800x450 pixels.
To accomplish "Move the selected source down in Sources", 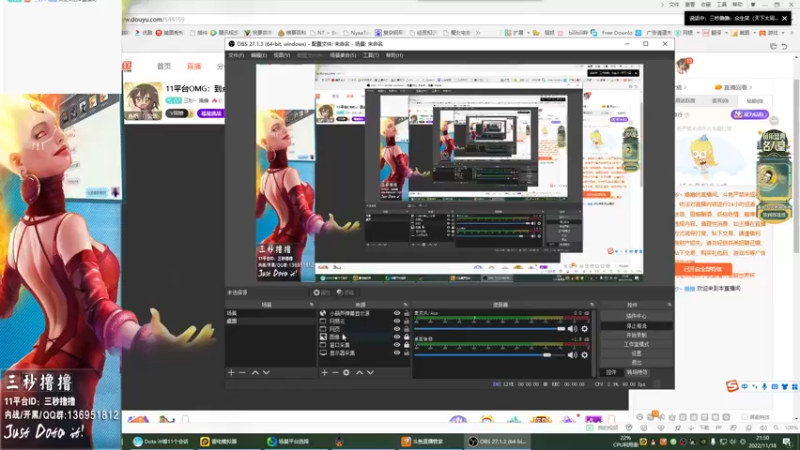I will click(370, 372).
